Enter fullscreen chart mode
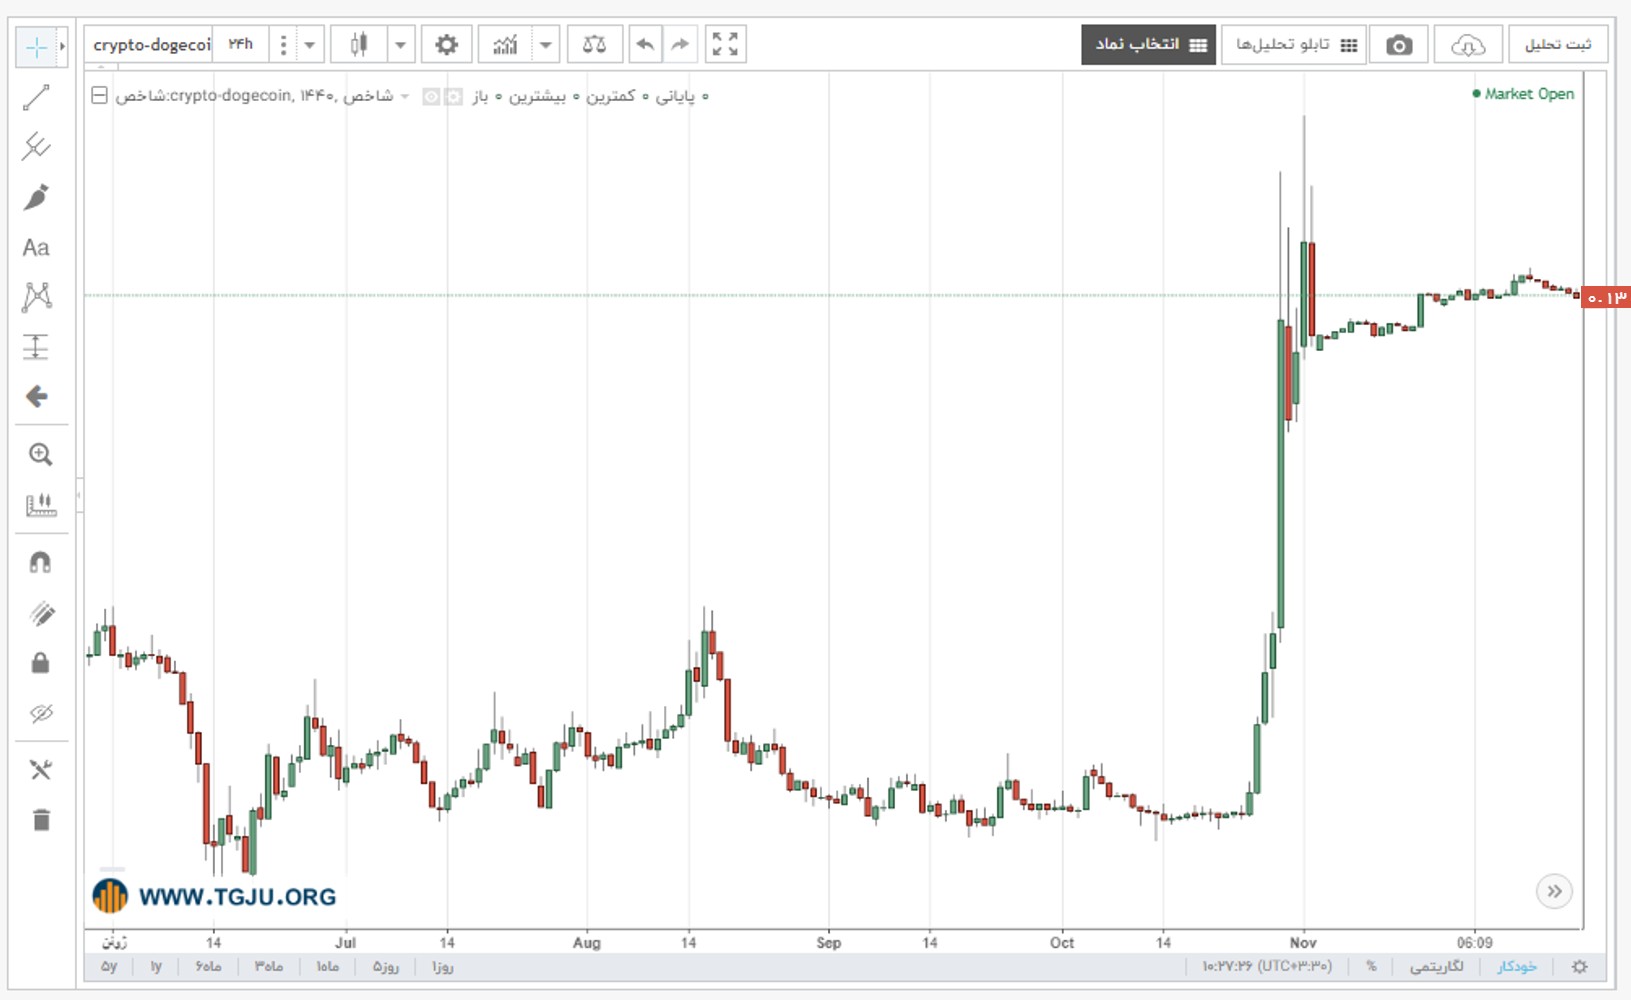Image resolution: width=1631 pixels, height=1000 pixels. [x=725, y=45]
